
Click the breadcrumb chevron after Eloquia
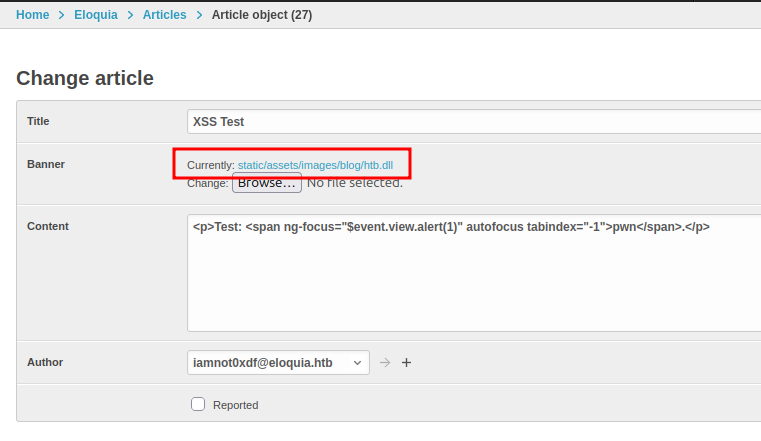[x=130, y=15]
